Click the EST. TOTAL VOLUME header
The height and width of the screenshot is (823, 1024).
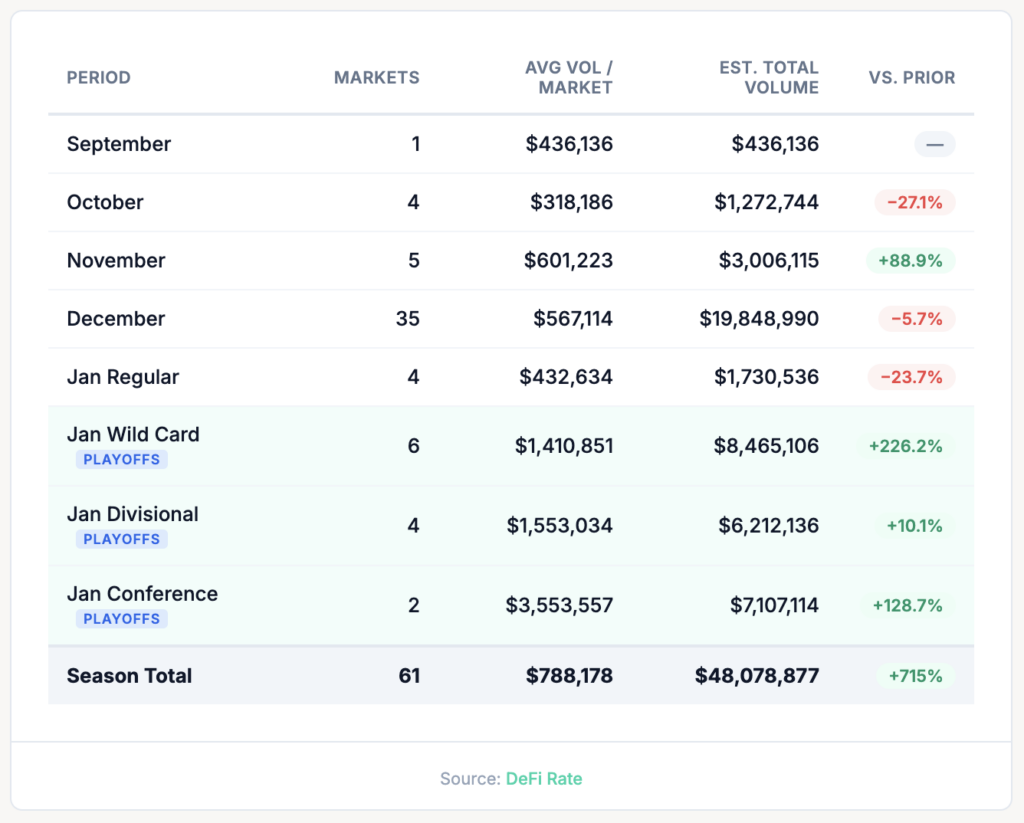pyautogui.click(x=768, y=77)
